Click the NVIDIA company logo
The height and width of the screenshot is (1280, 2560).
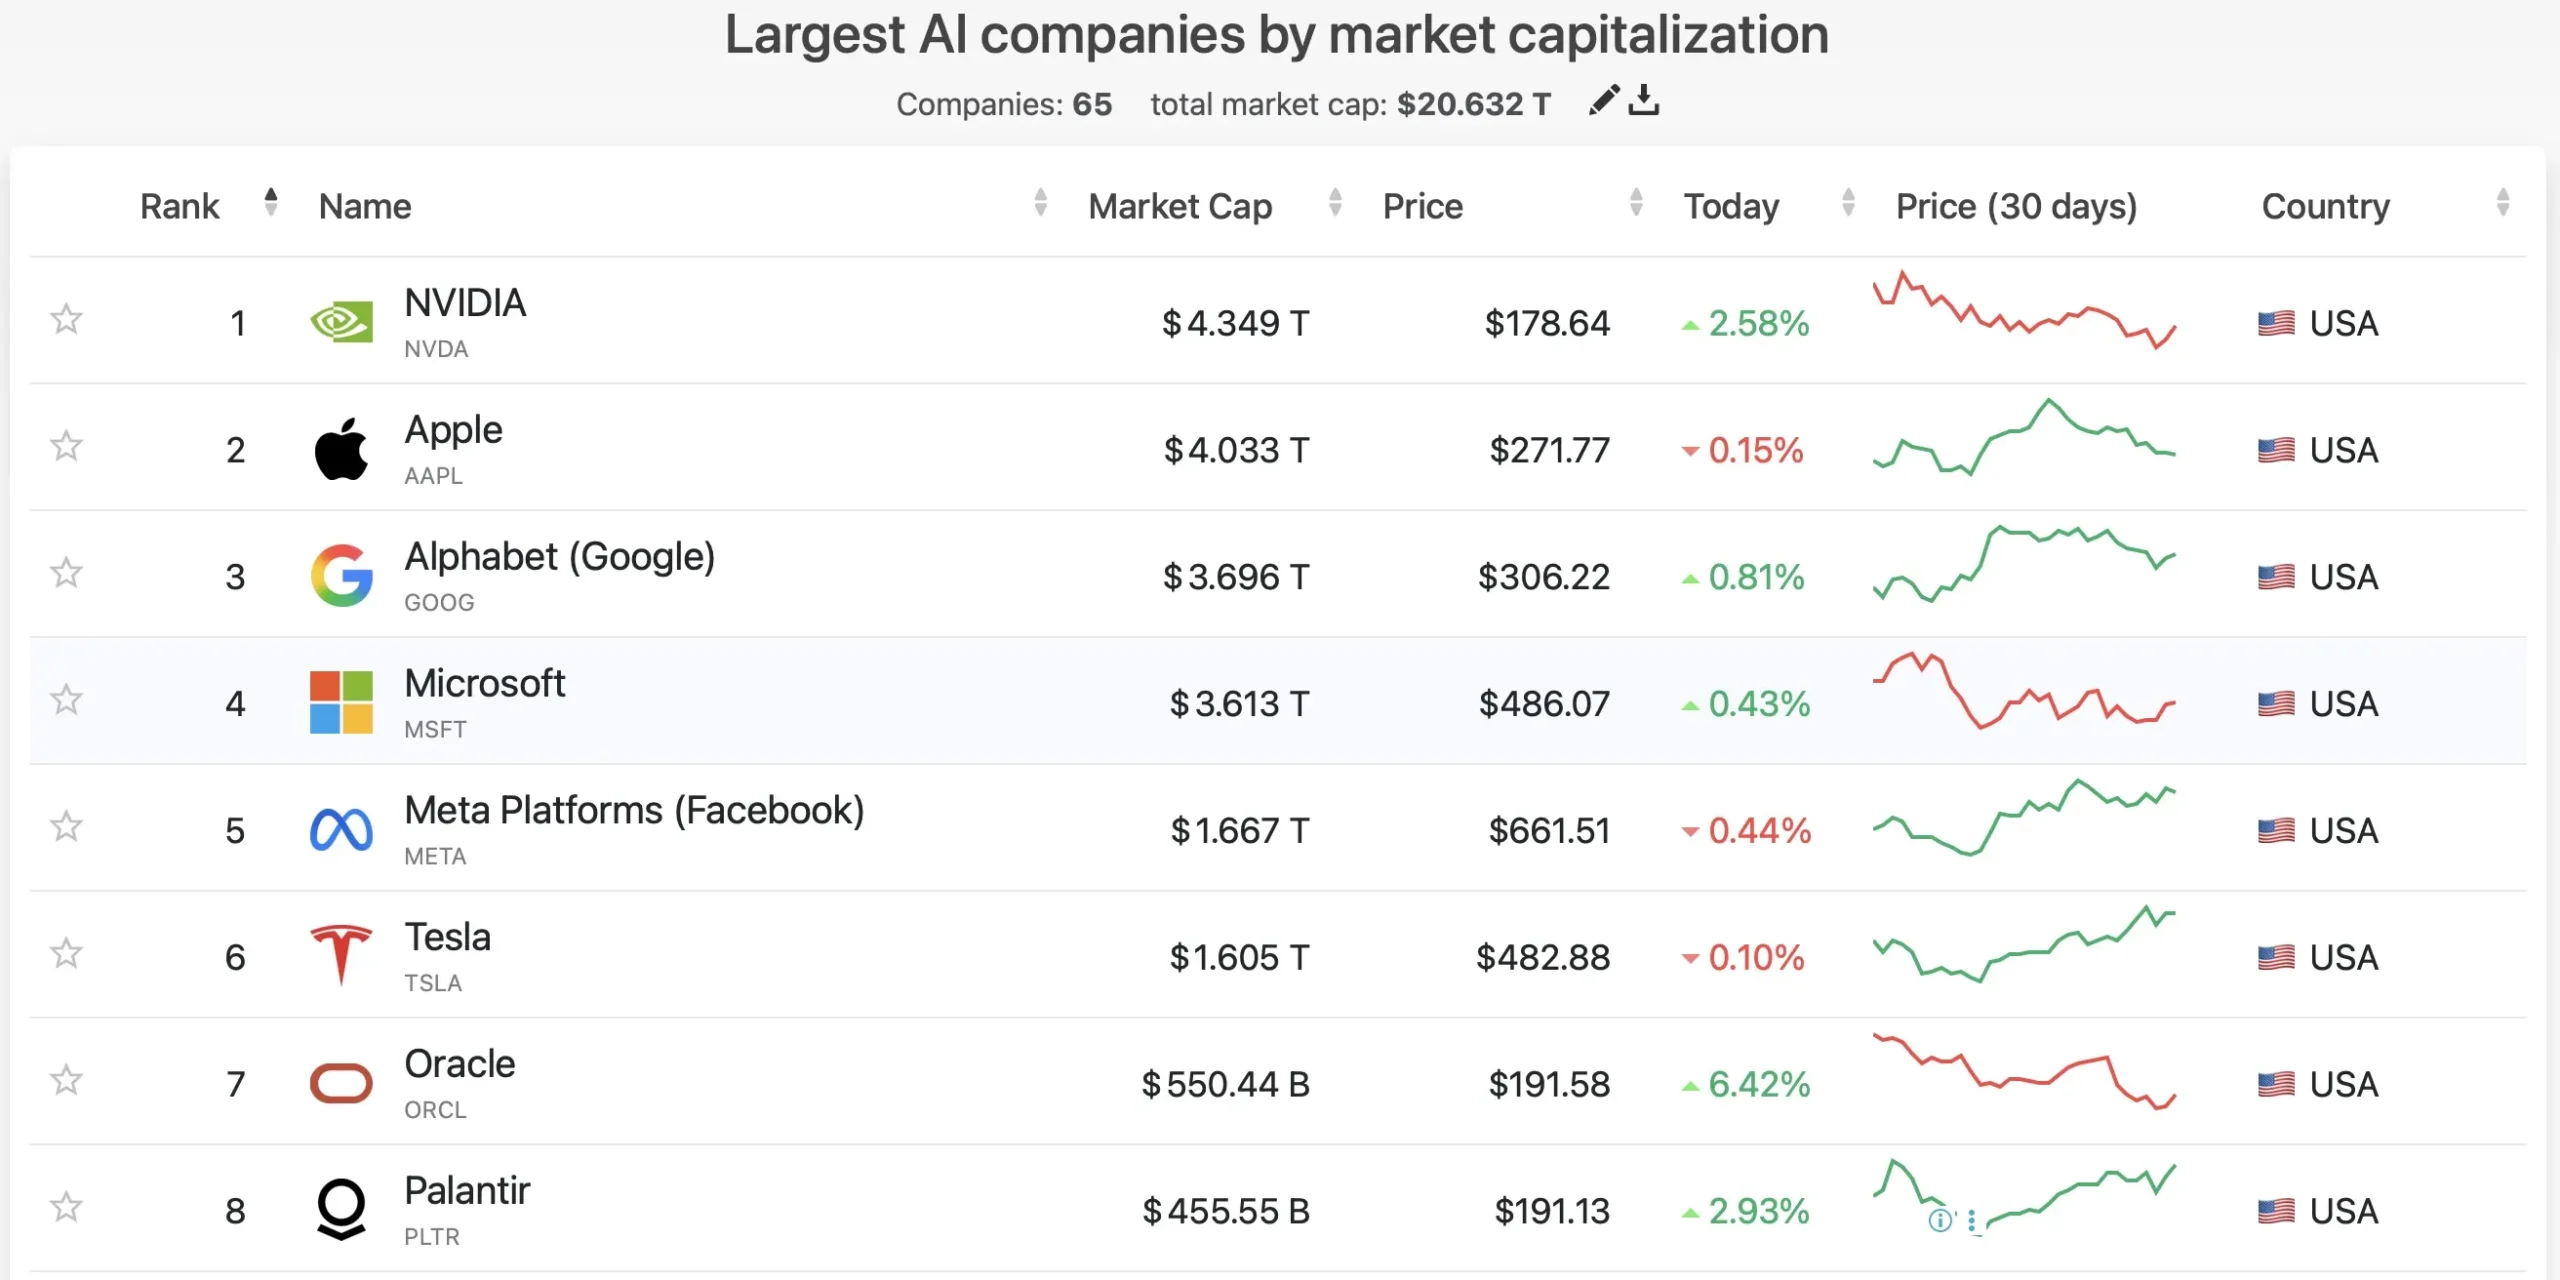point(340,322)
